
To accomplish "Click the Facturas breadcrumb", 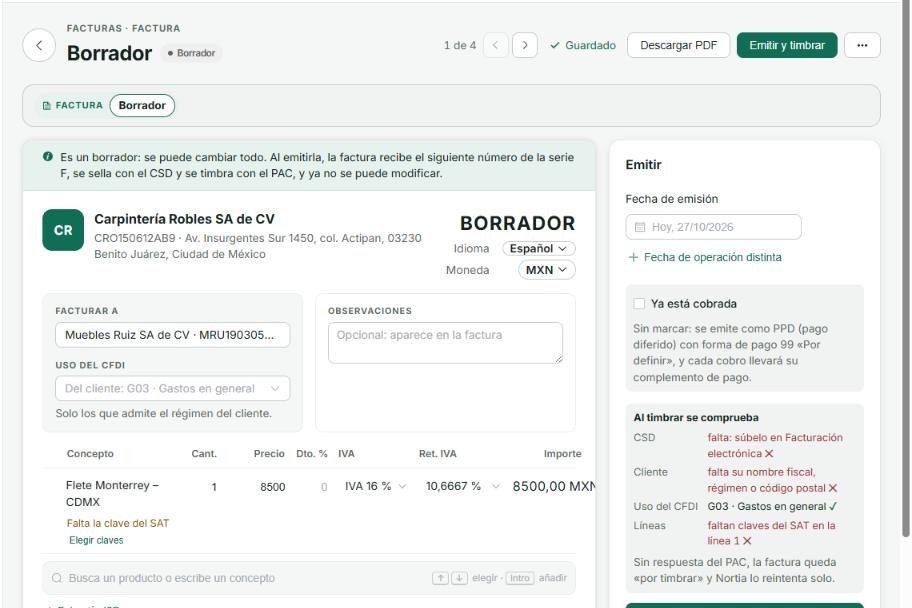I will (94, 28).
